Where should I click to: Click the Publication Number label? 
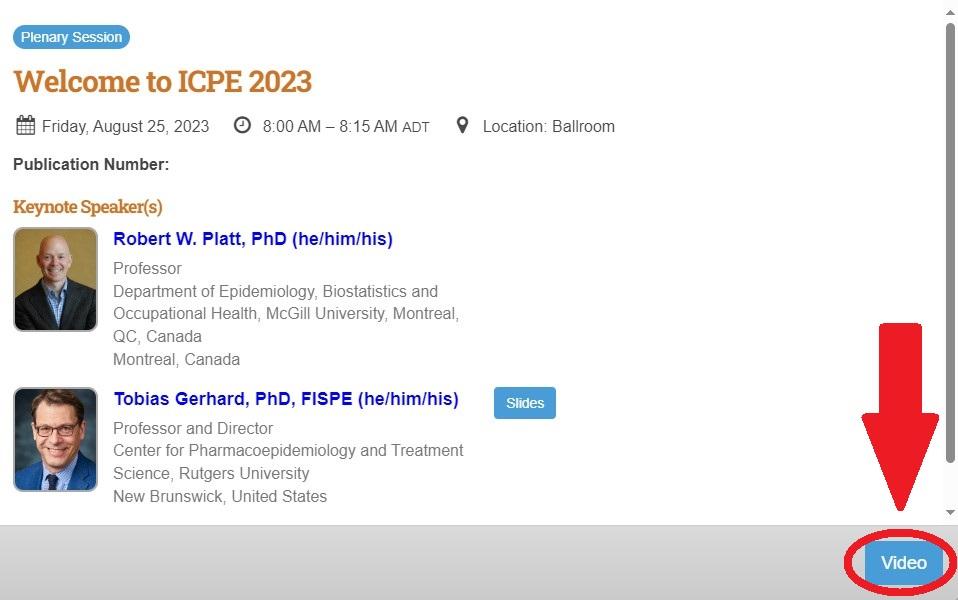(x=91, y=164)
